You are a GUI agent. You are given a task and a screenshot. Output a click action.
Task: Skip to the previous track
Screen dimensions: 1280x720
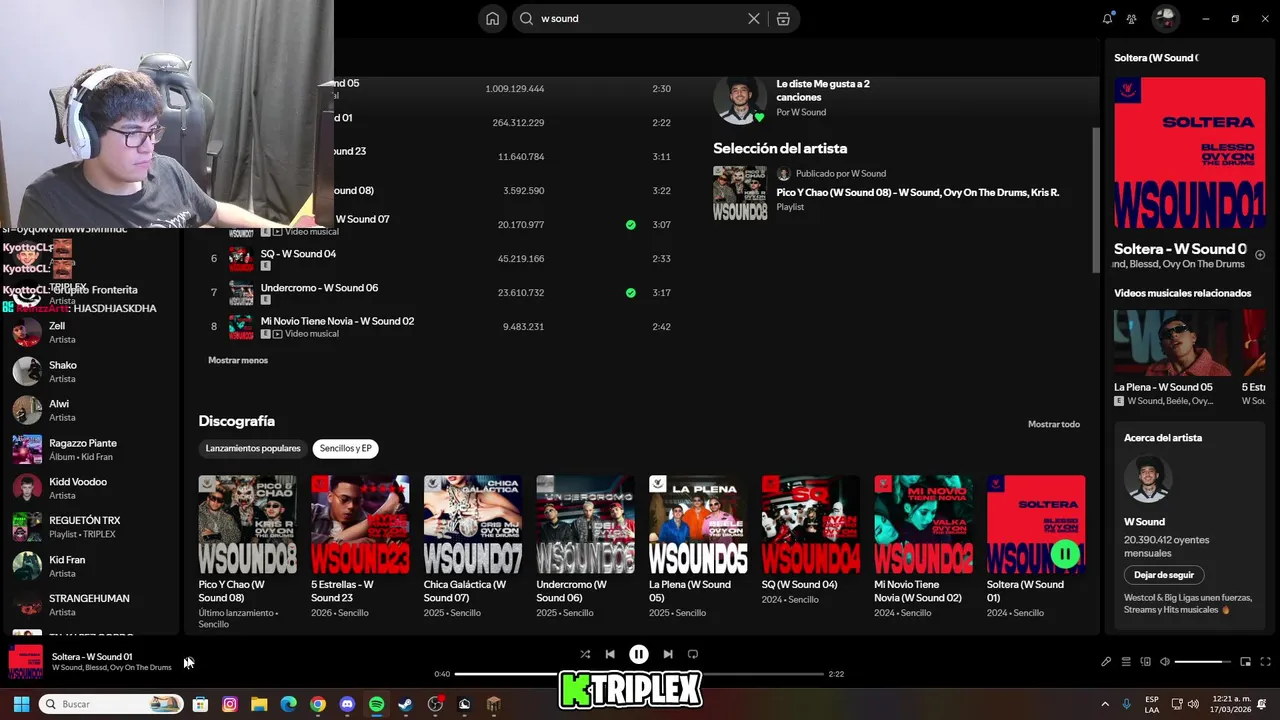click(610, 654)
